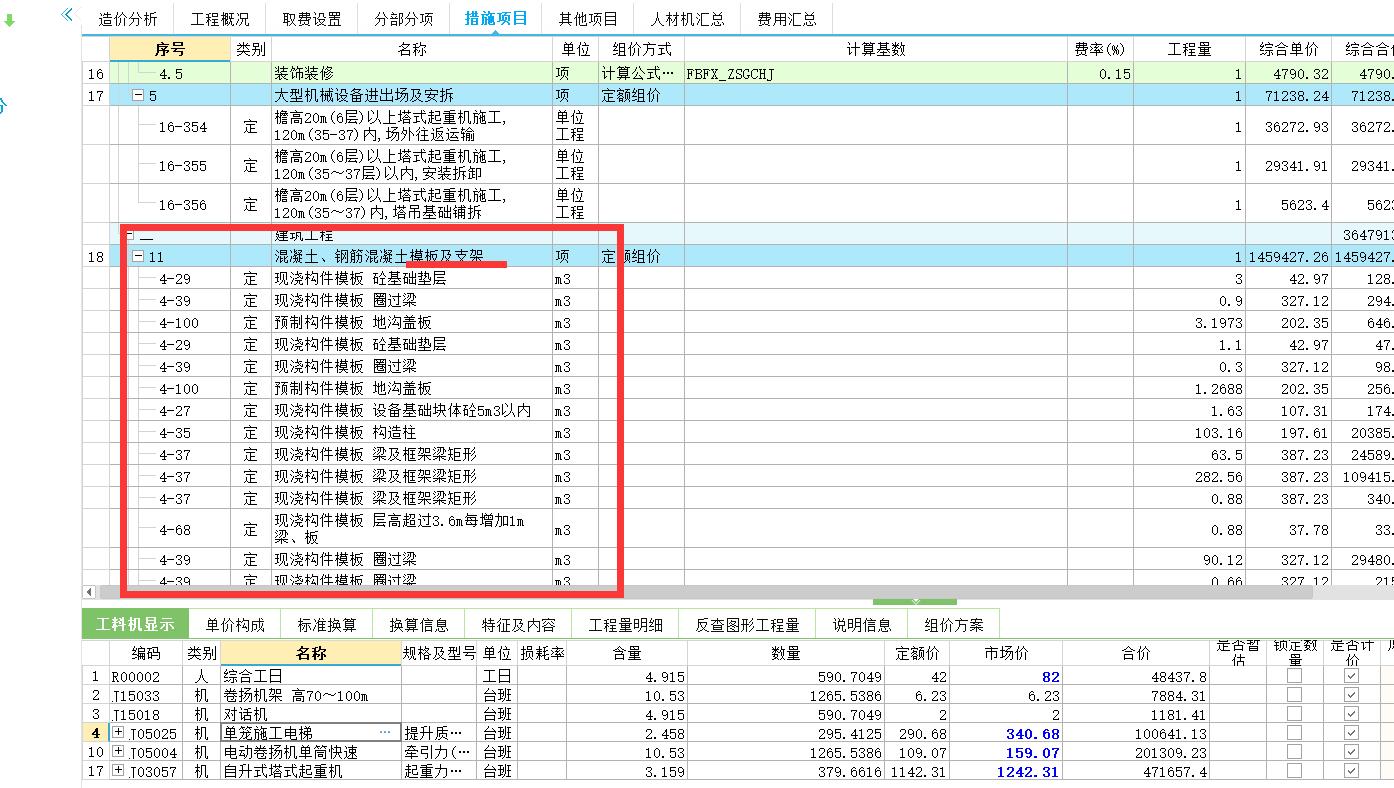Image resolution: width=1394 pixels, height=788 pixels.
Task: Open the 工程量明细 bottom tab
Action: point(625,625)
